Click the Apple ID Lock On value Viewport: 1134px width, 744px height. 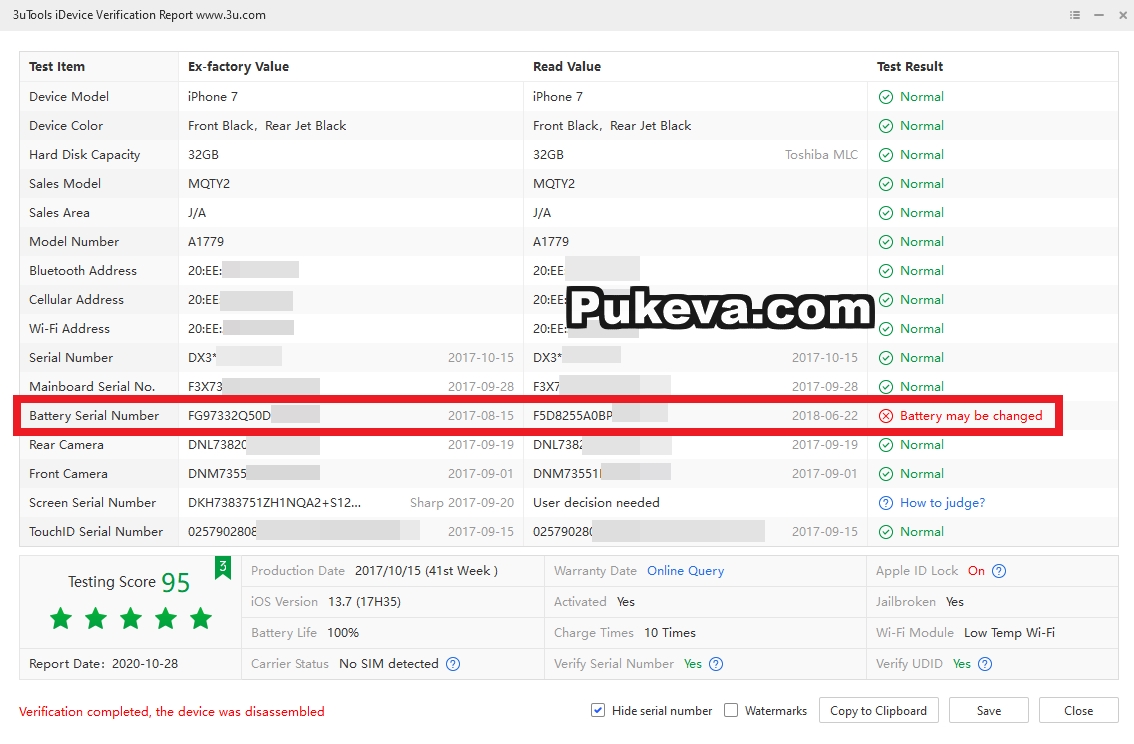point(976,571)
